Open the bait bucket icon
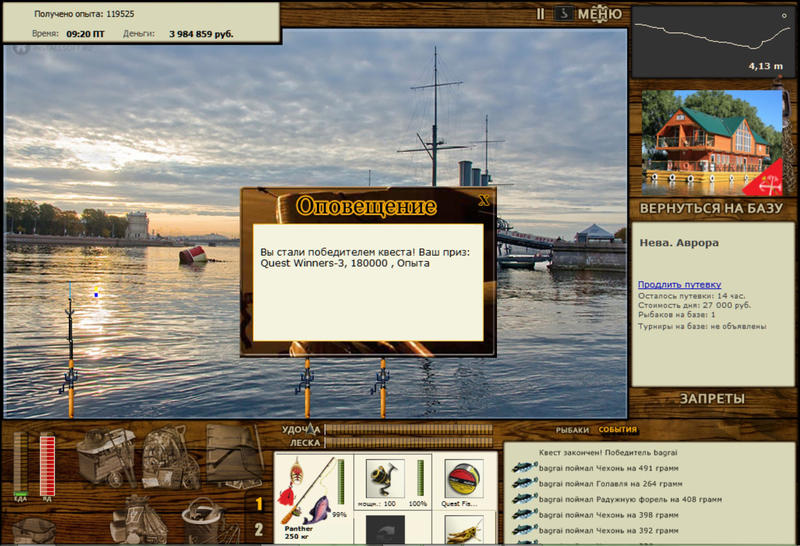The height and width of the screenshot is (546, 800). coord(208,520)
